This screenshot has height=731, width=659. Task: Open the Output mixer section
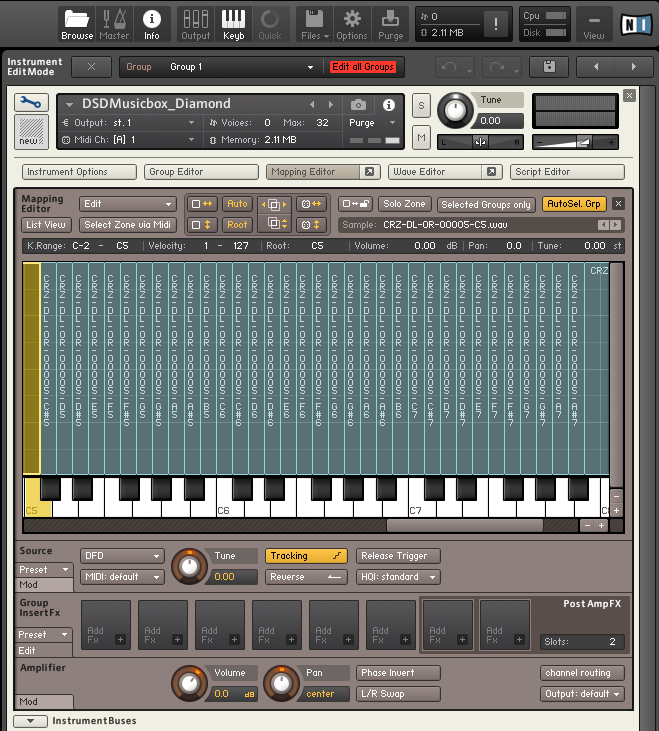tap(195, 25)
